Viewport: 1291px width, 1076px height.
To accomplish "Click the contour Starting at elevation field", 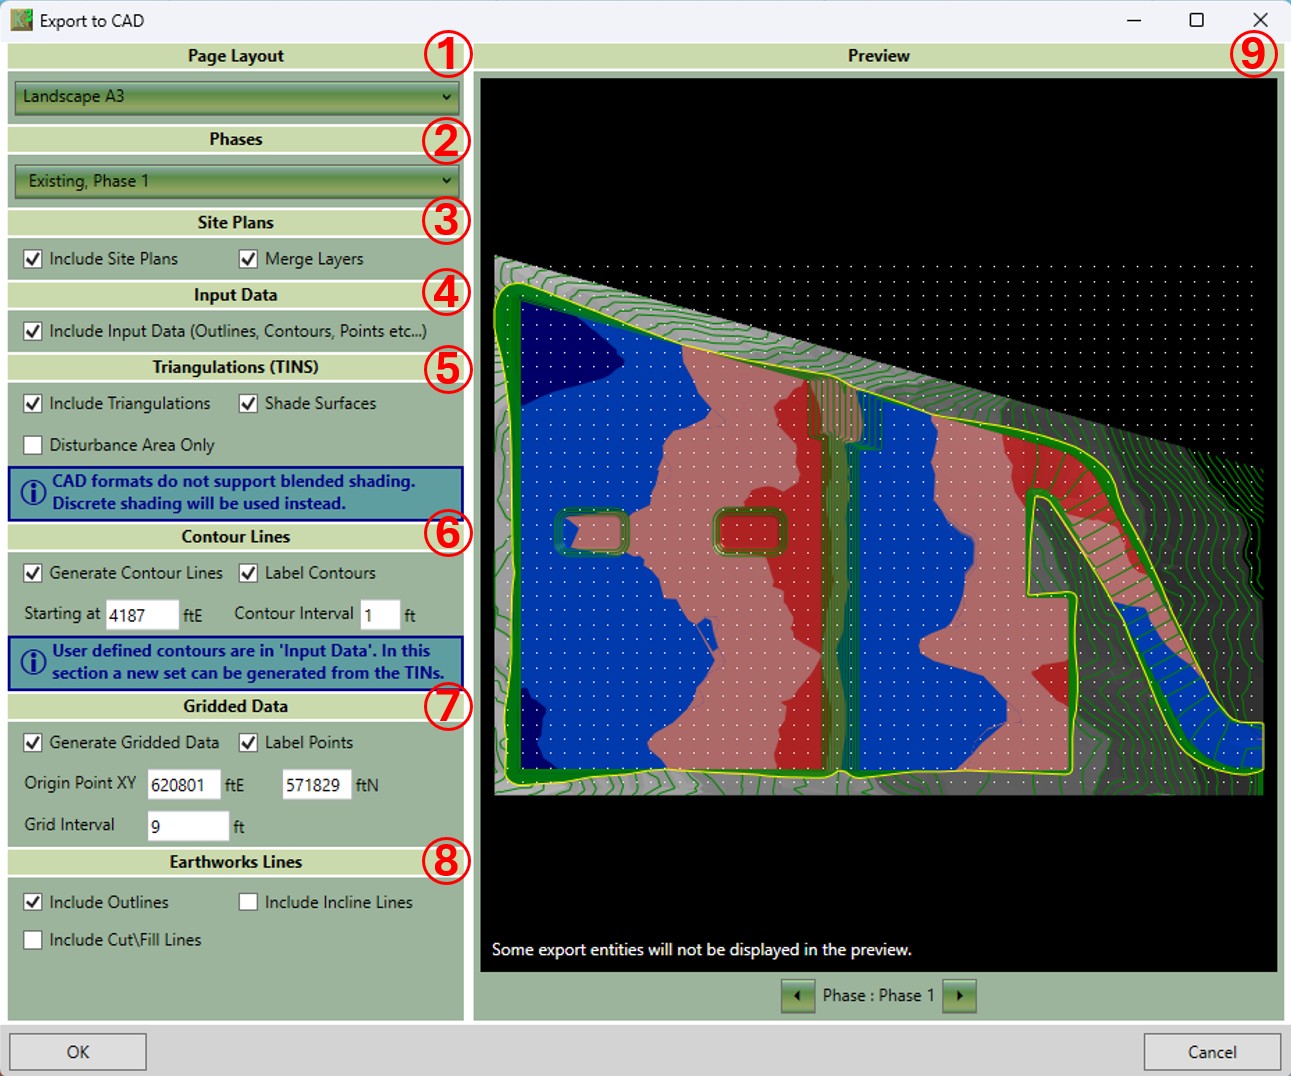I will [x=141, y=615].
